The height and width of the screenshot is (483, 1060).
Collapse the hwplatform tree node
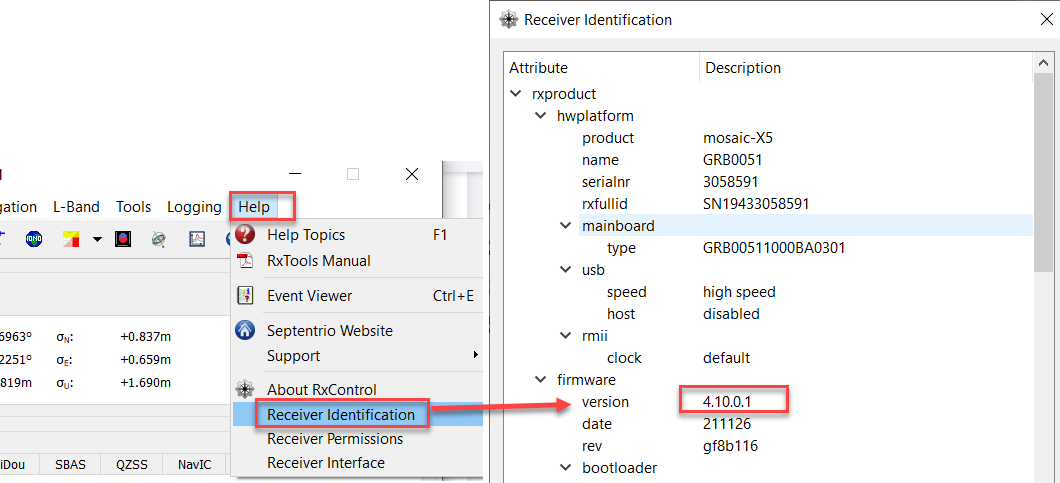(541, 116)
